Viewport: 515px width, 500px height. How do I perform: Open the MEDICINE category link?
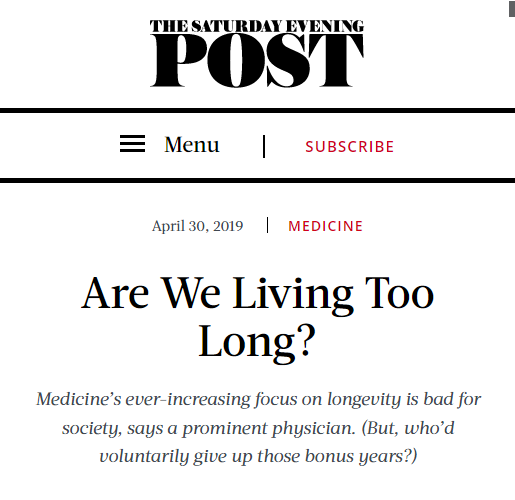coord(325,226)
